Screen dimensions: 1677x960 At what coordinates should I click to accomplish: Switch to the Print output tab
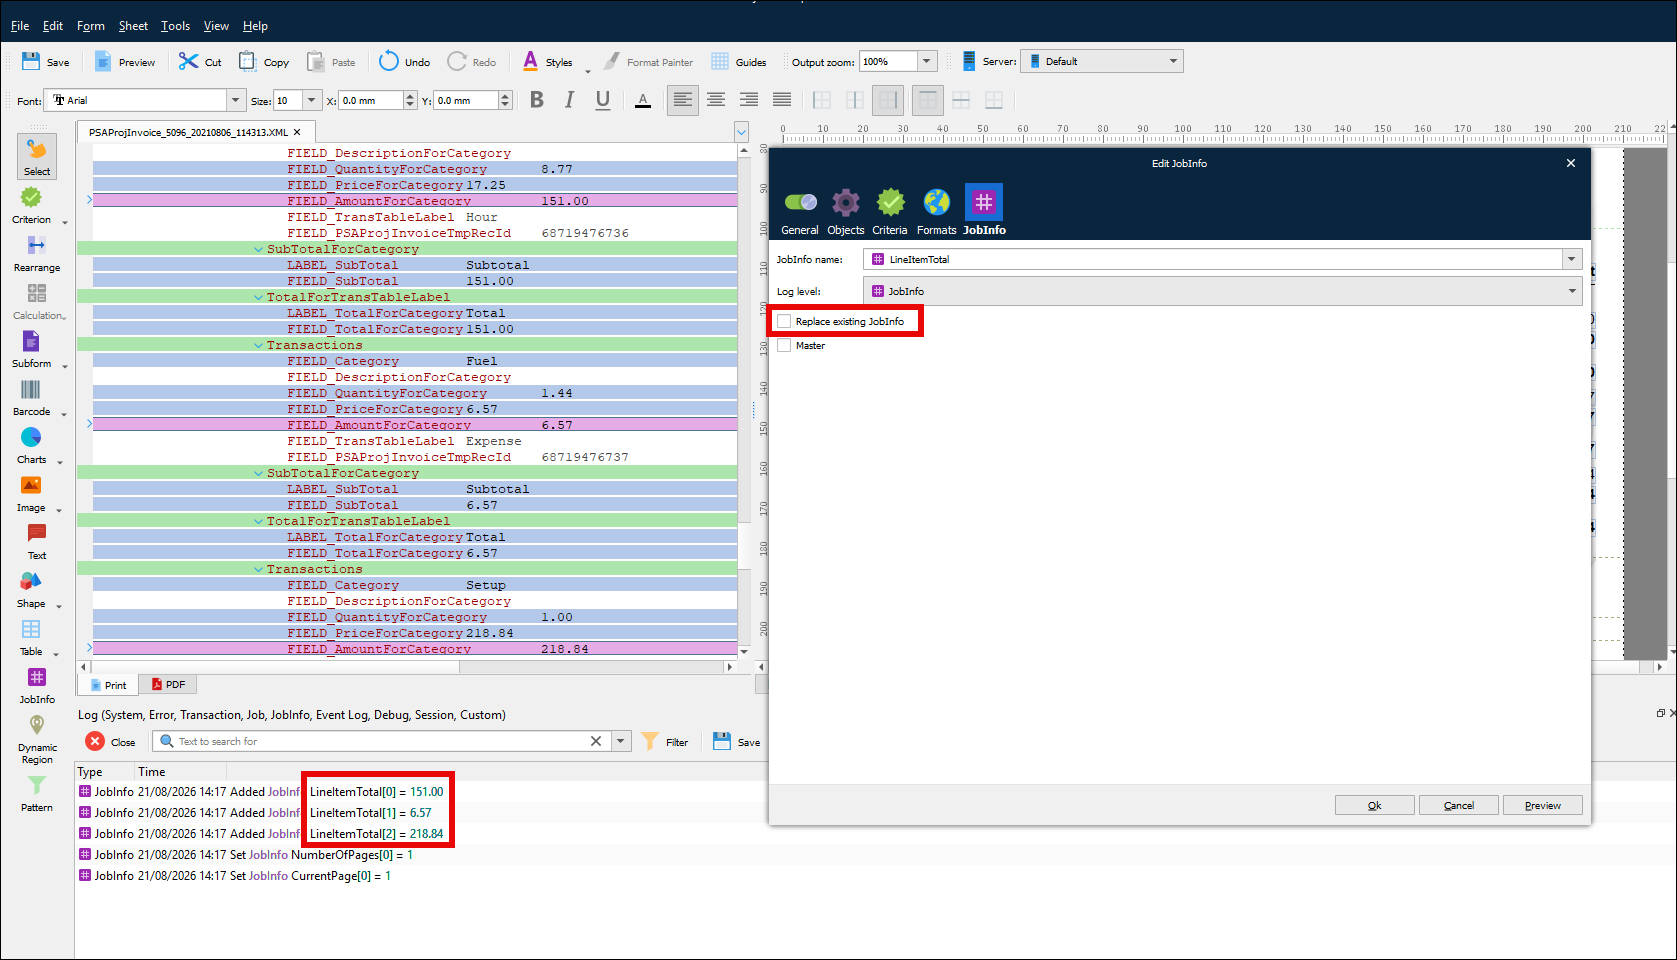point(108,685)
